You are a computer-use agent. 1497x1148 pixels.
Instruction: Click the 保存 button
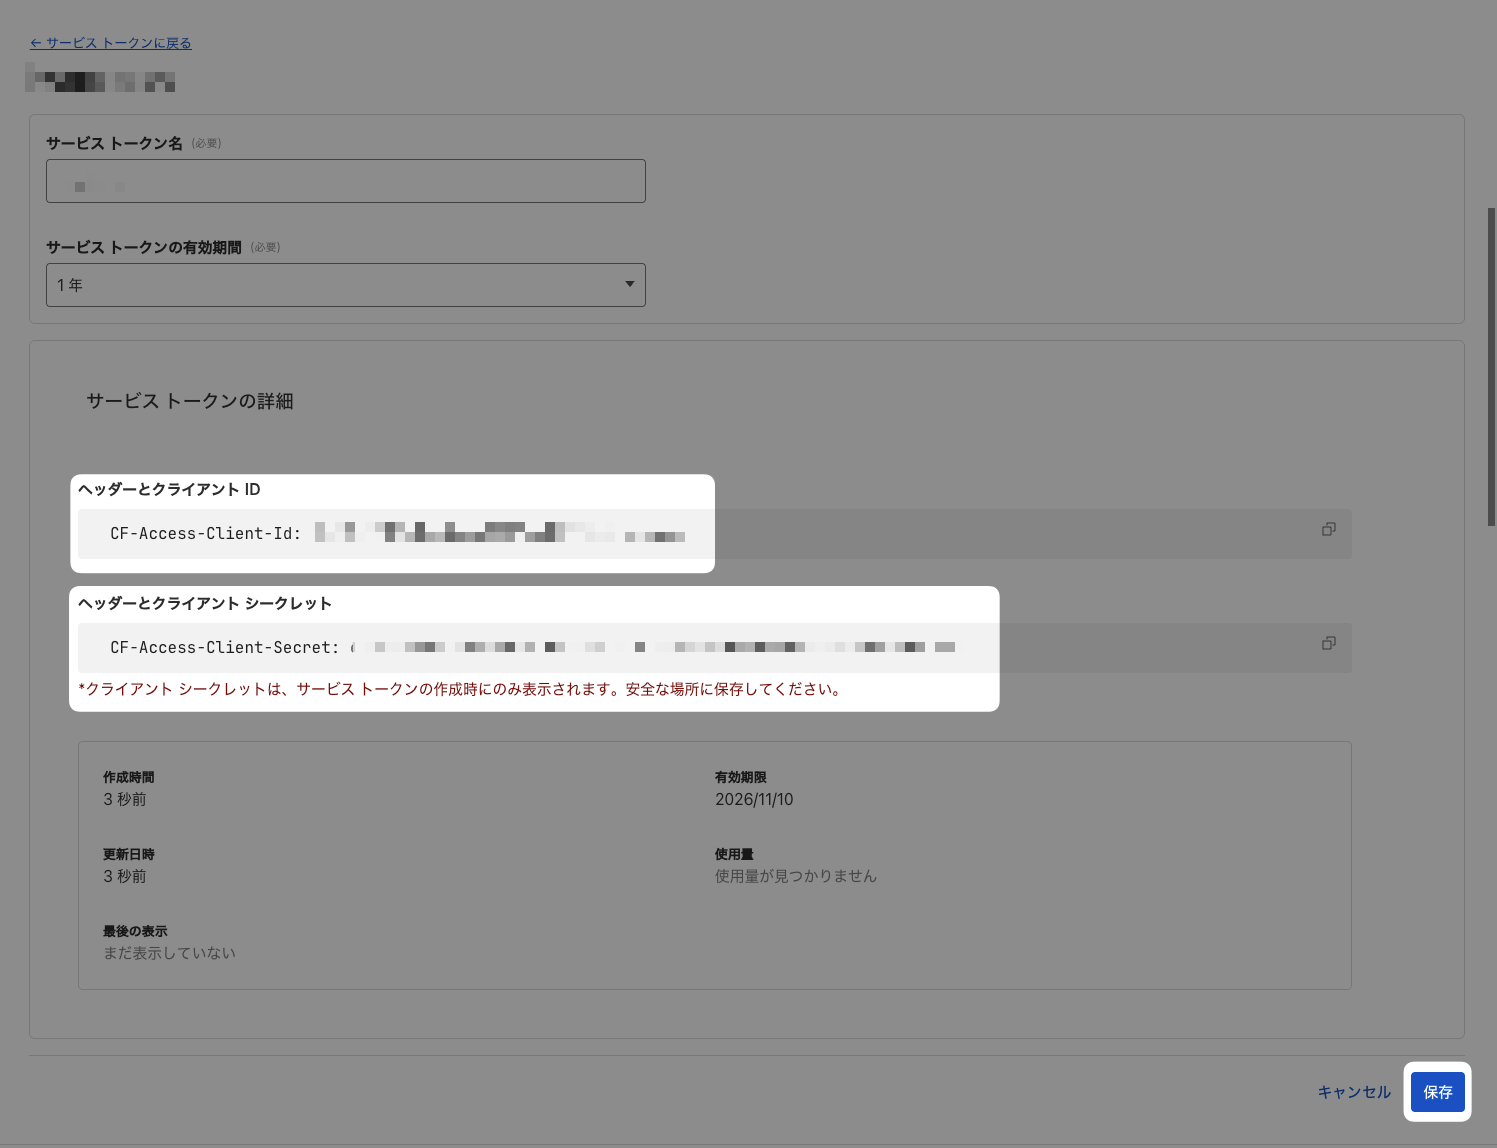click(x=1438, y=1092)
